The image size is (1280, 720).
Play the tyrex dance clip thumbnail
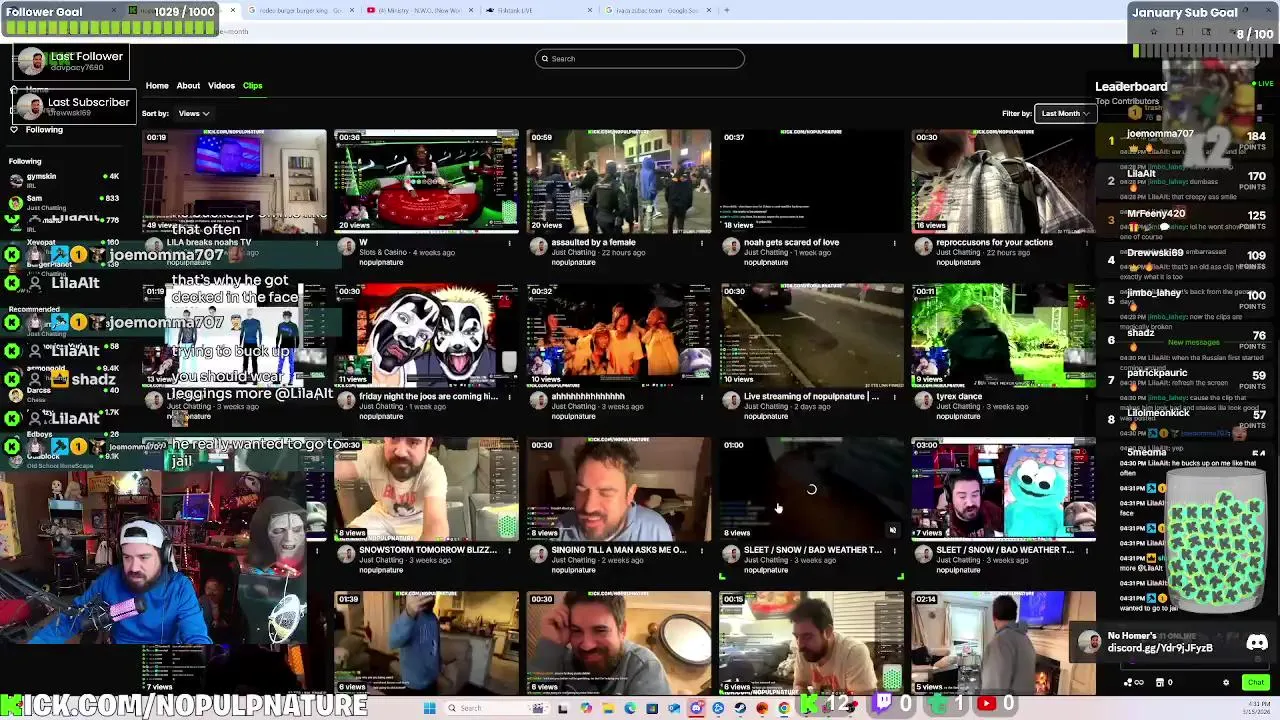[x=1003, y=335]
